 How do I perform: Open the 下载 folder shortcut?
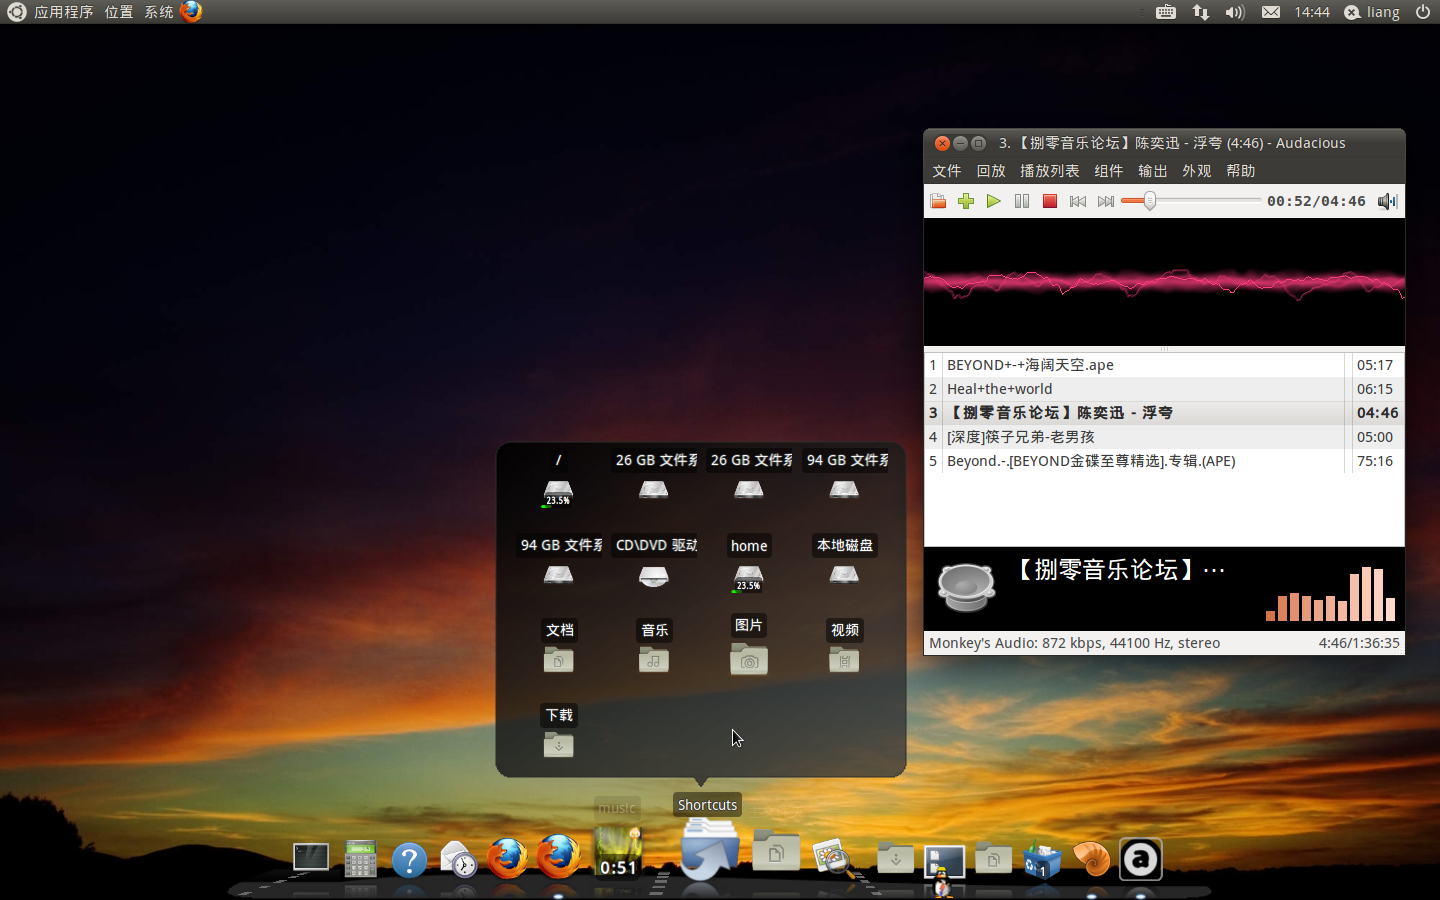coord(558,744)
